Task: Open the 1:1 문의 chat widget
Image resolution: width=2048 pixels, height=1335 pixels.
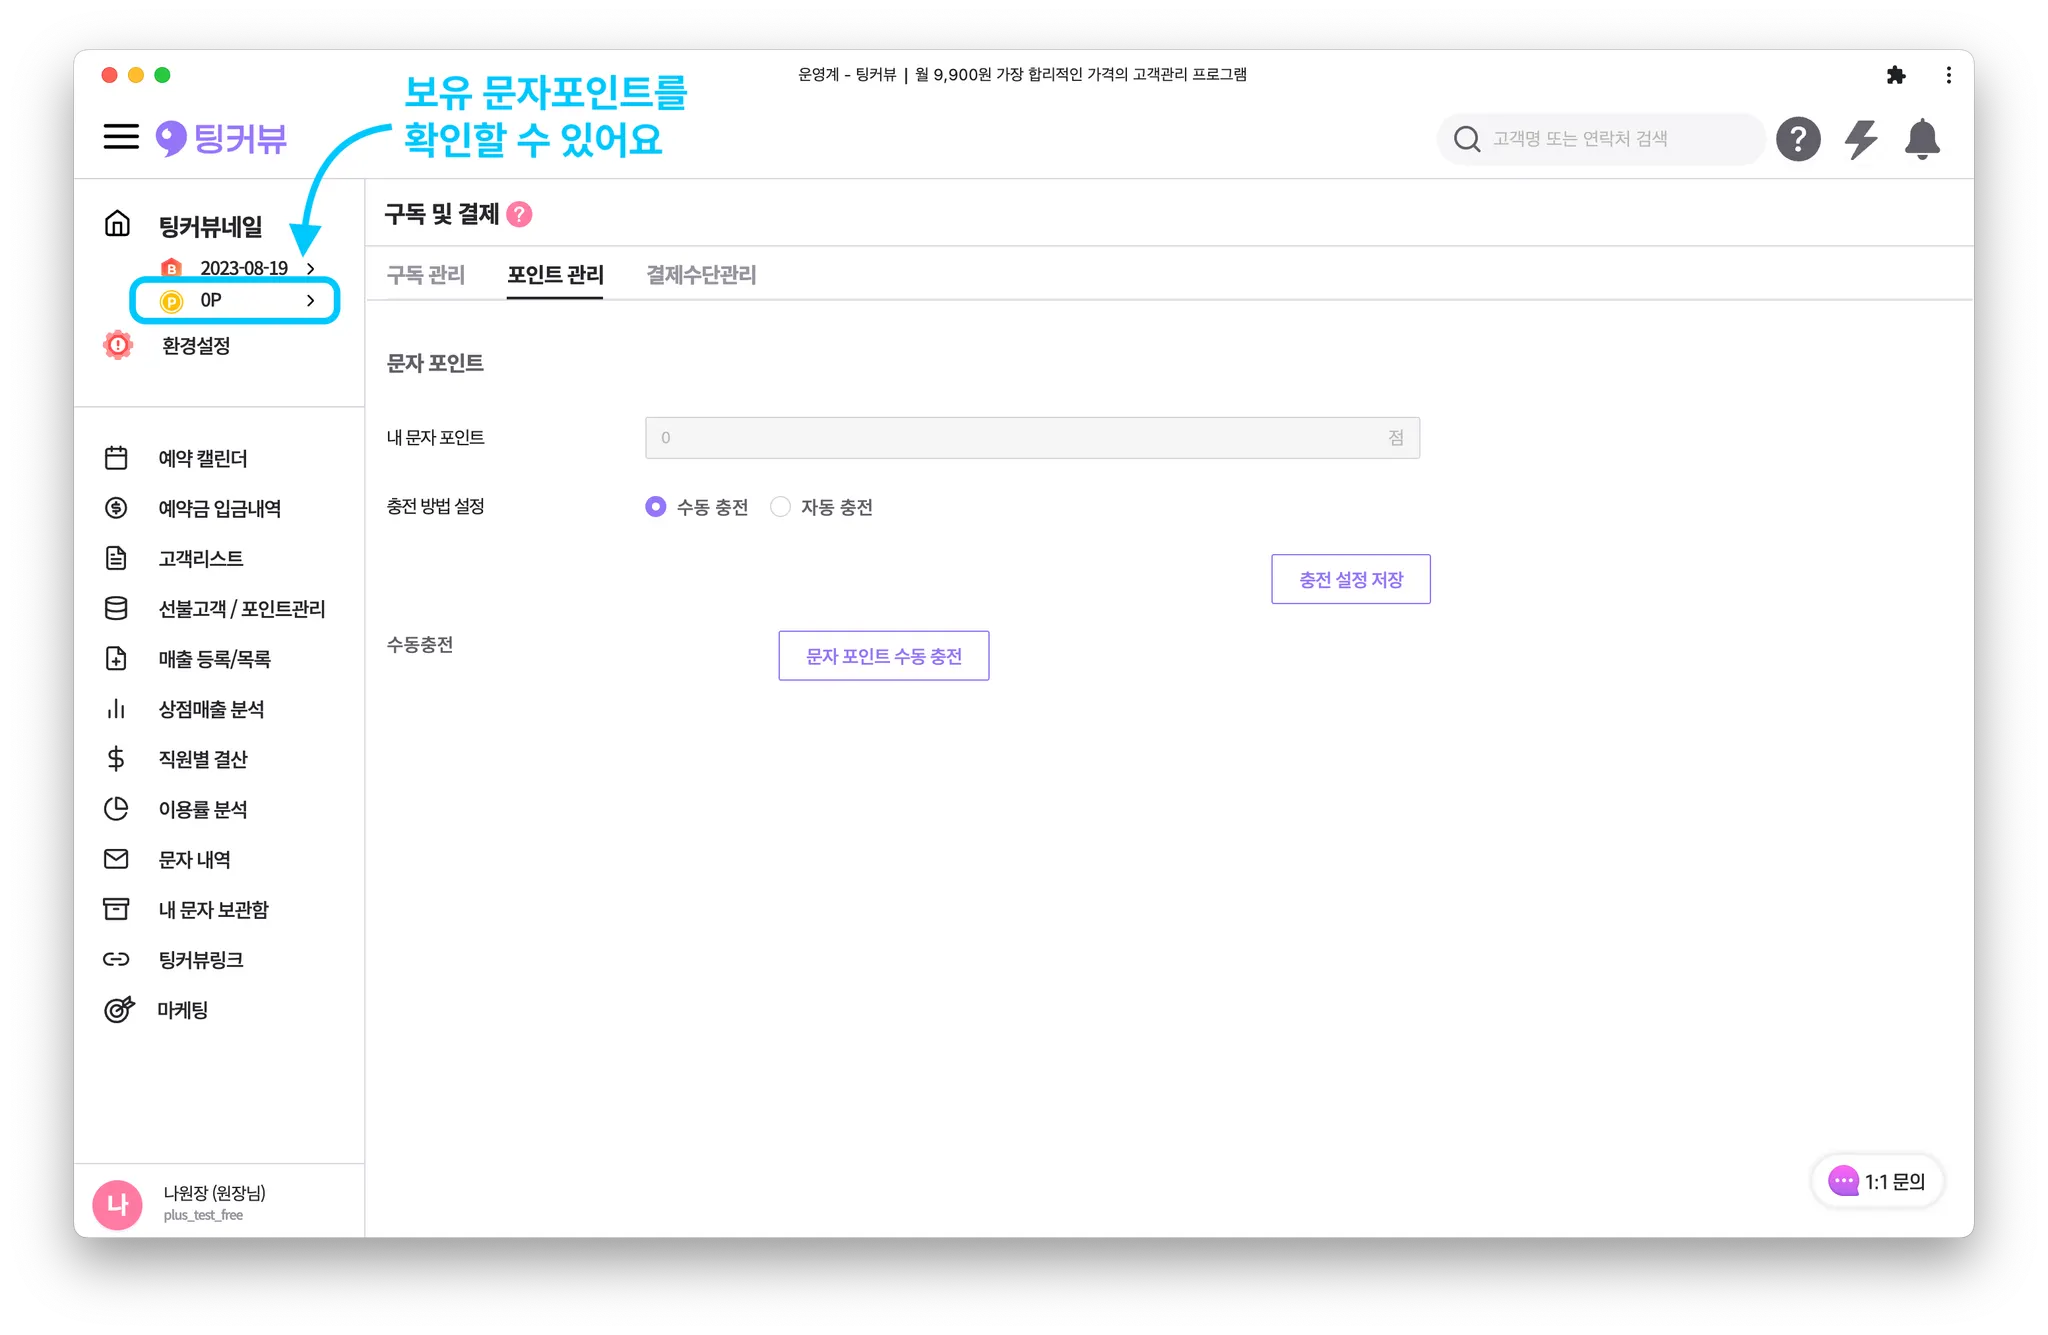Action: pyautogui.click(x=1877, y=1181)
